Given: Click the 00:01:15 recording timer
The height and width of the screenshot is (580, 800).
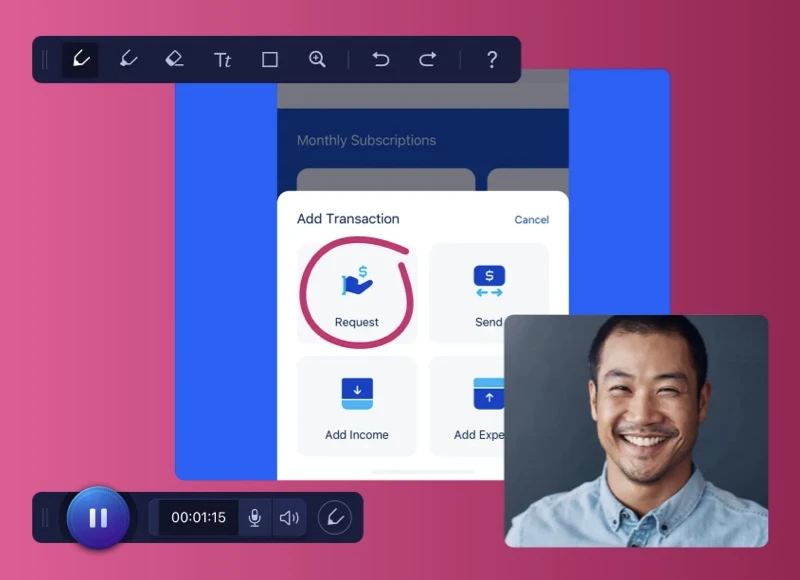Looking at the screenshot, I should 198,517.
